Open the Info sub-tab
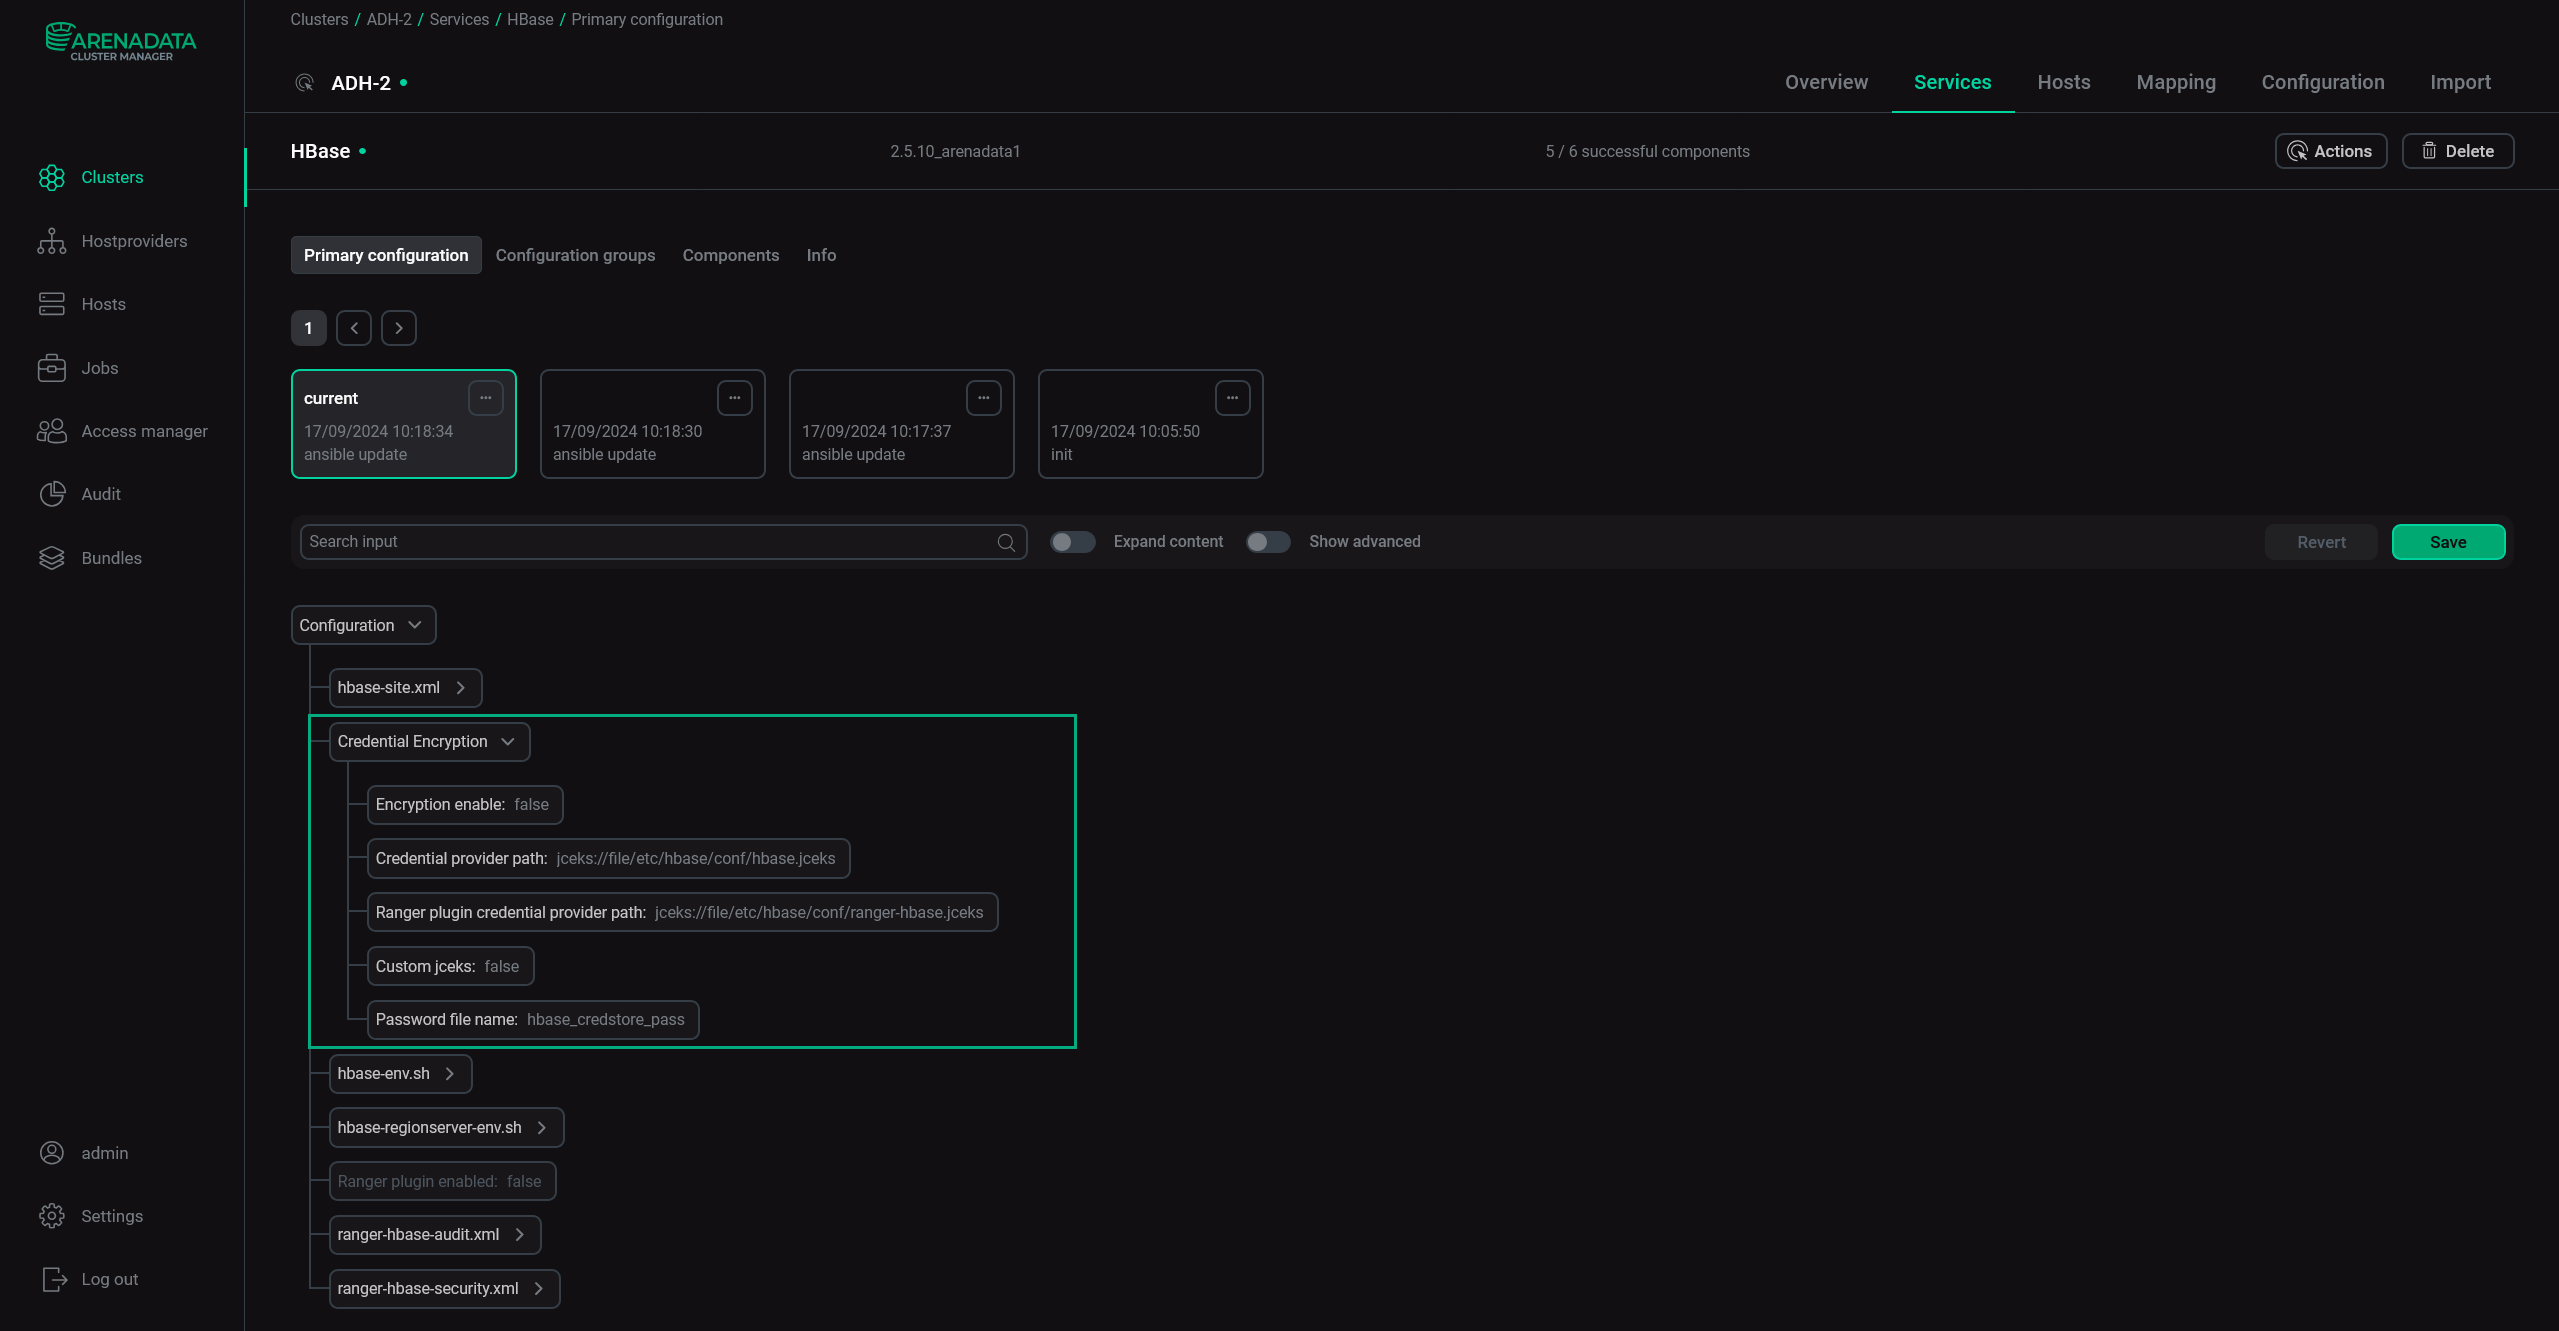Viewport: 2559px width, 1331px height. [821, 255]
